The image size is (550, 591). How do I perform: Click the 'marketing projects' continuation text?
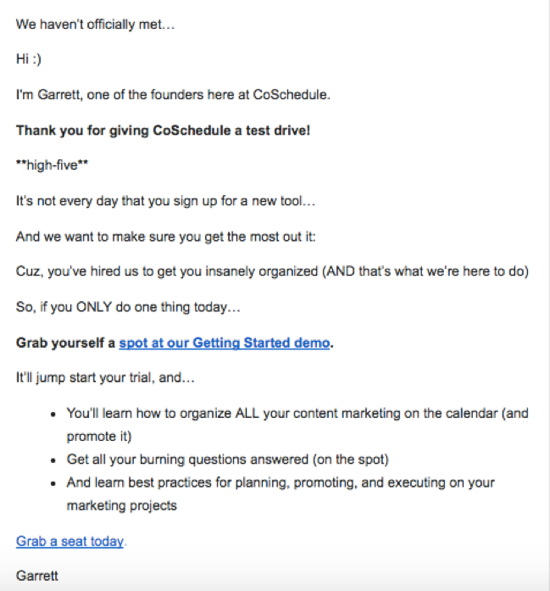(x=122, y=505)
